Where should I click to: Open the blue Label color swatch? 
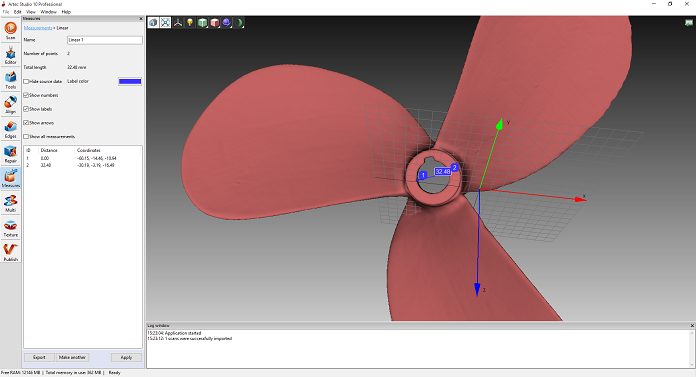coord(130,81)
